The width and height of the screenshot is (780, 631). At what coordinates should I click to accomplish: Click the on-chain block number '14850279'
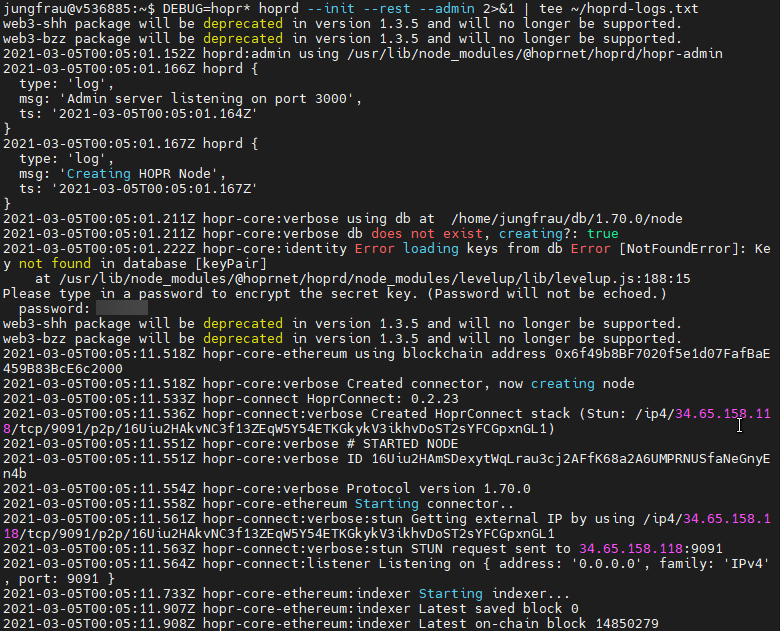(x=627, y=624)
